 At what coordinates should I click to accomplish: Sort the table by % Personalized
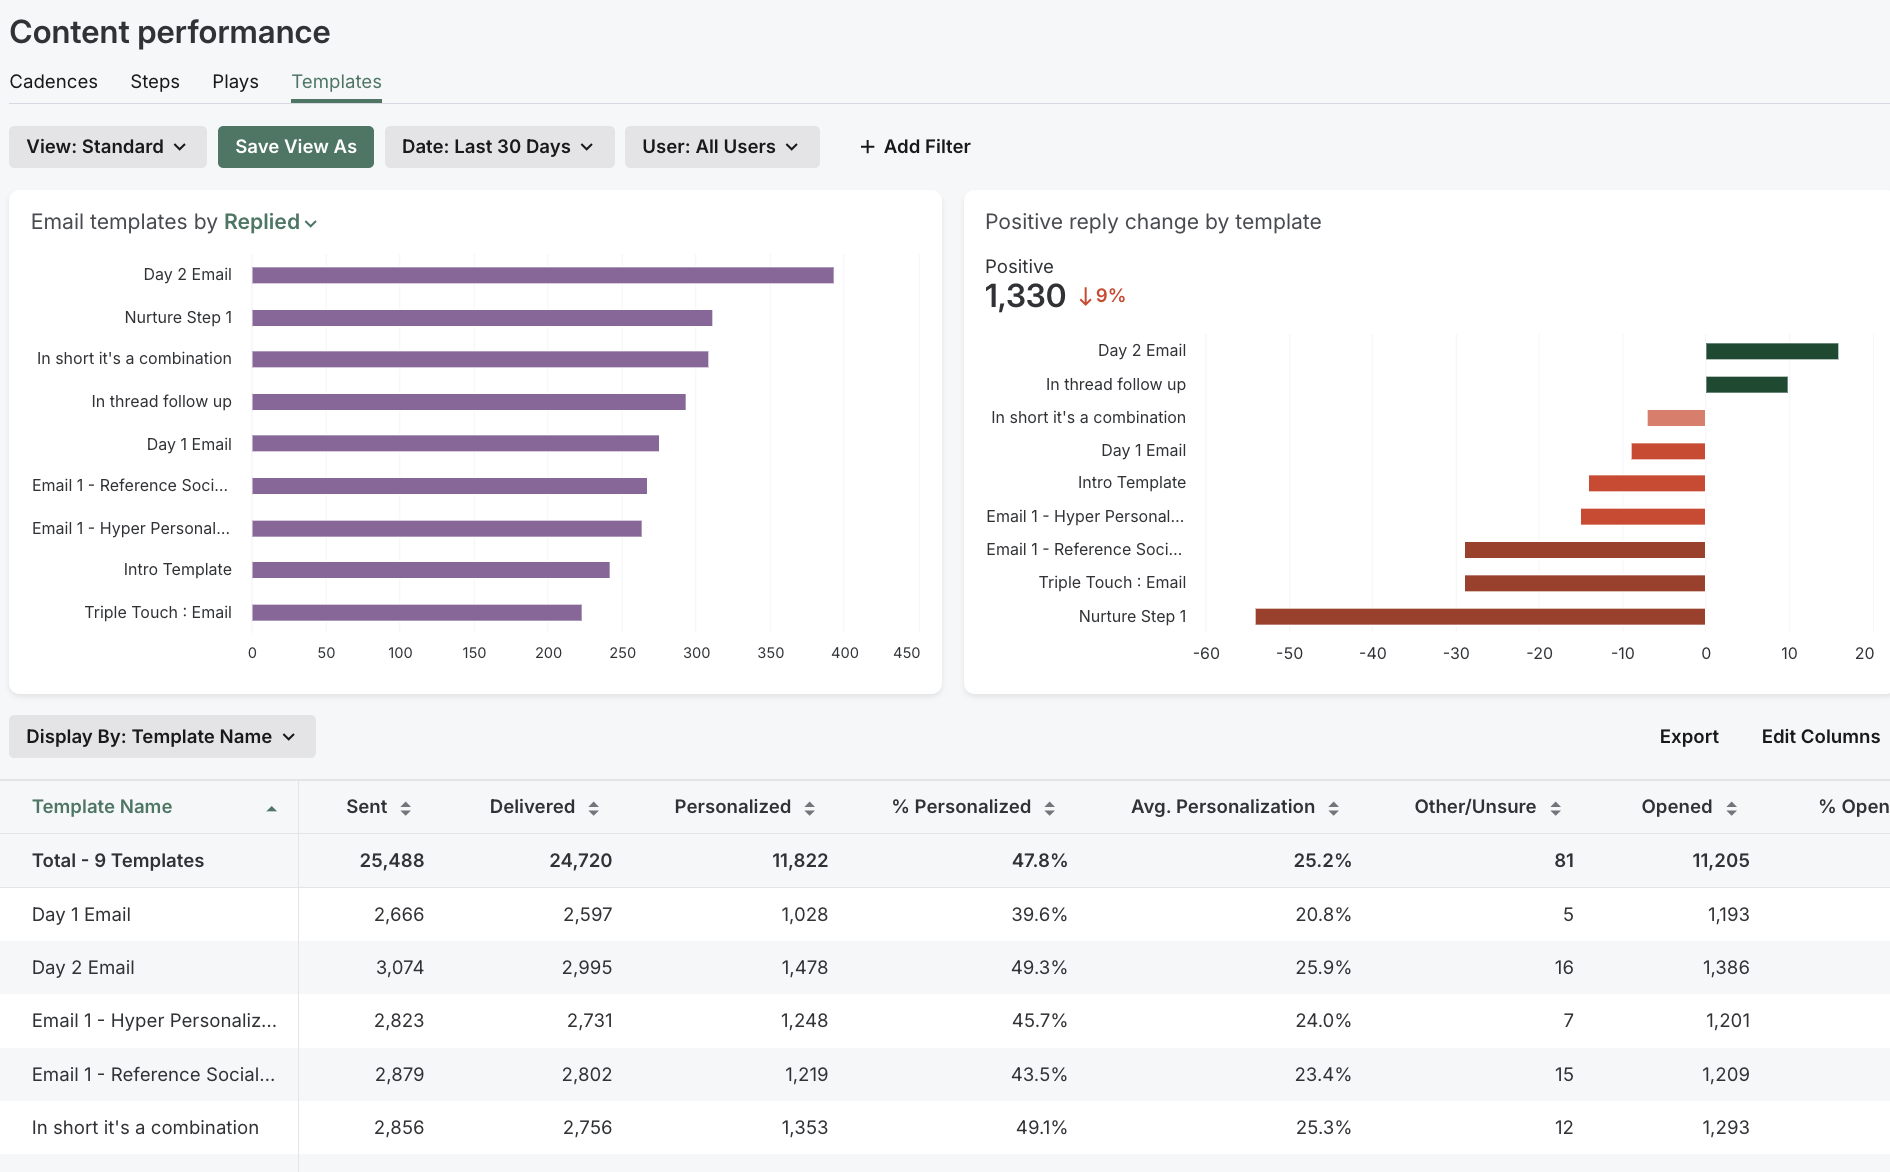pos(1049,806)
